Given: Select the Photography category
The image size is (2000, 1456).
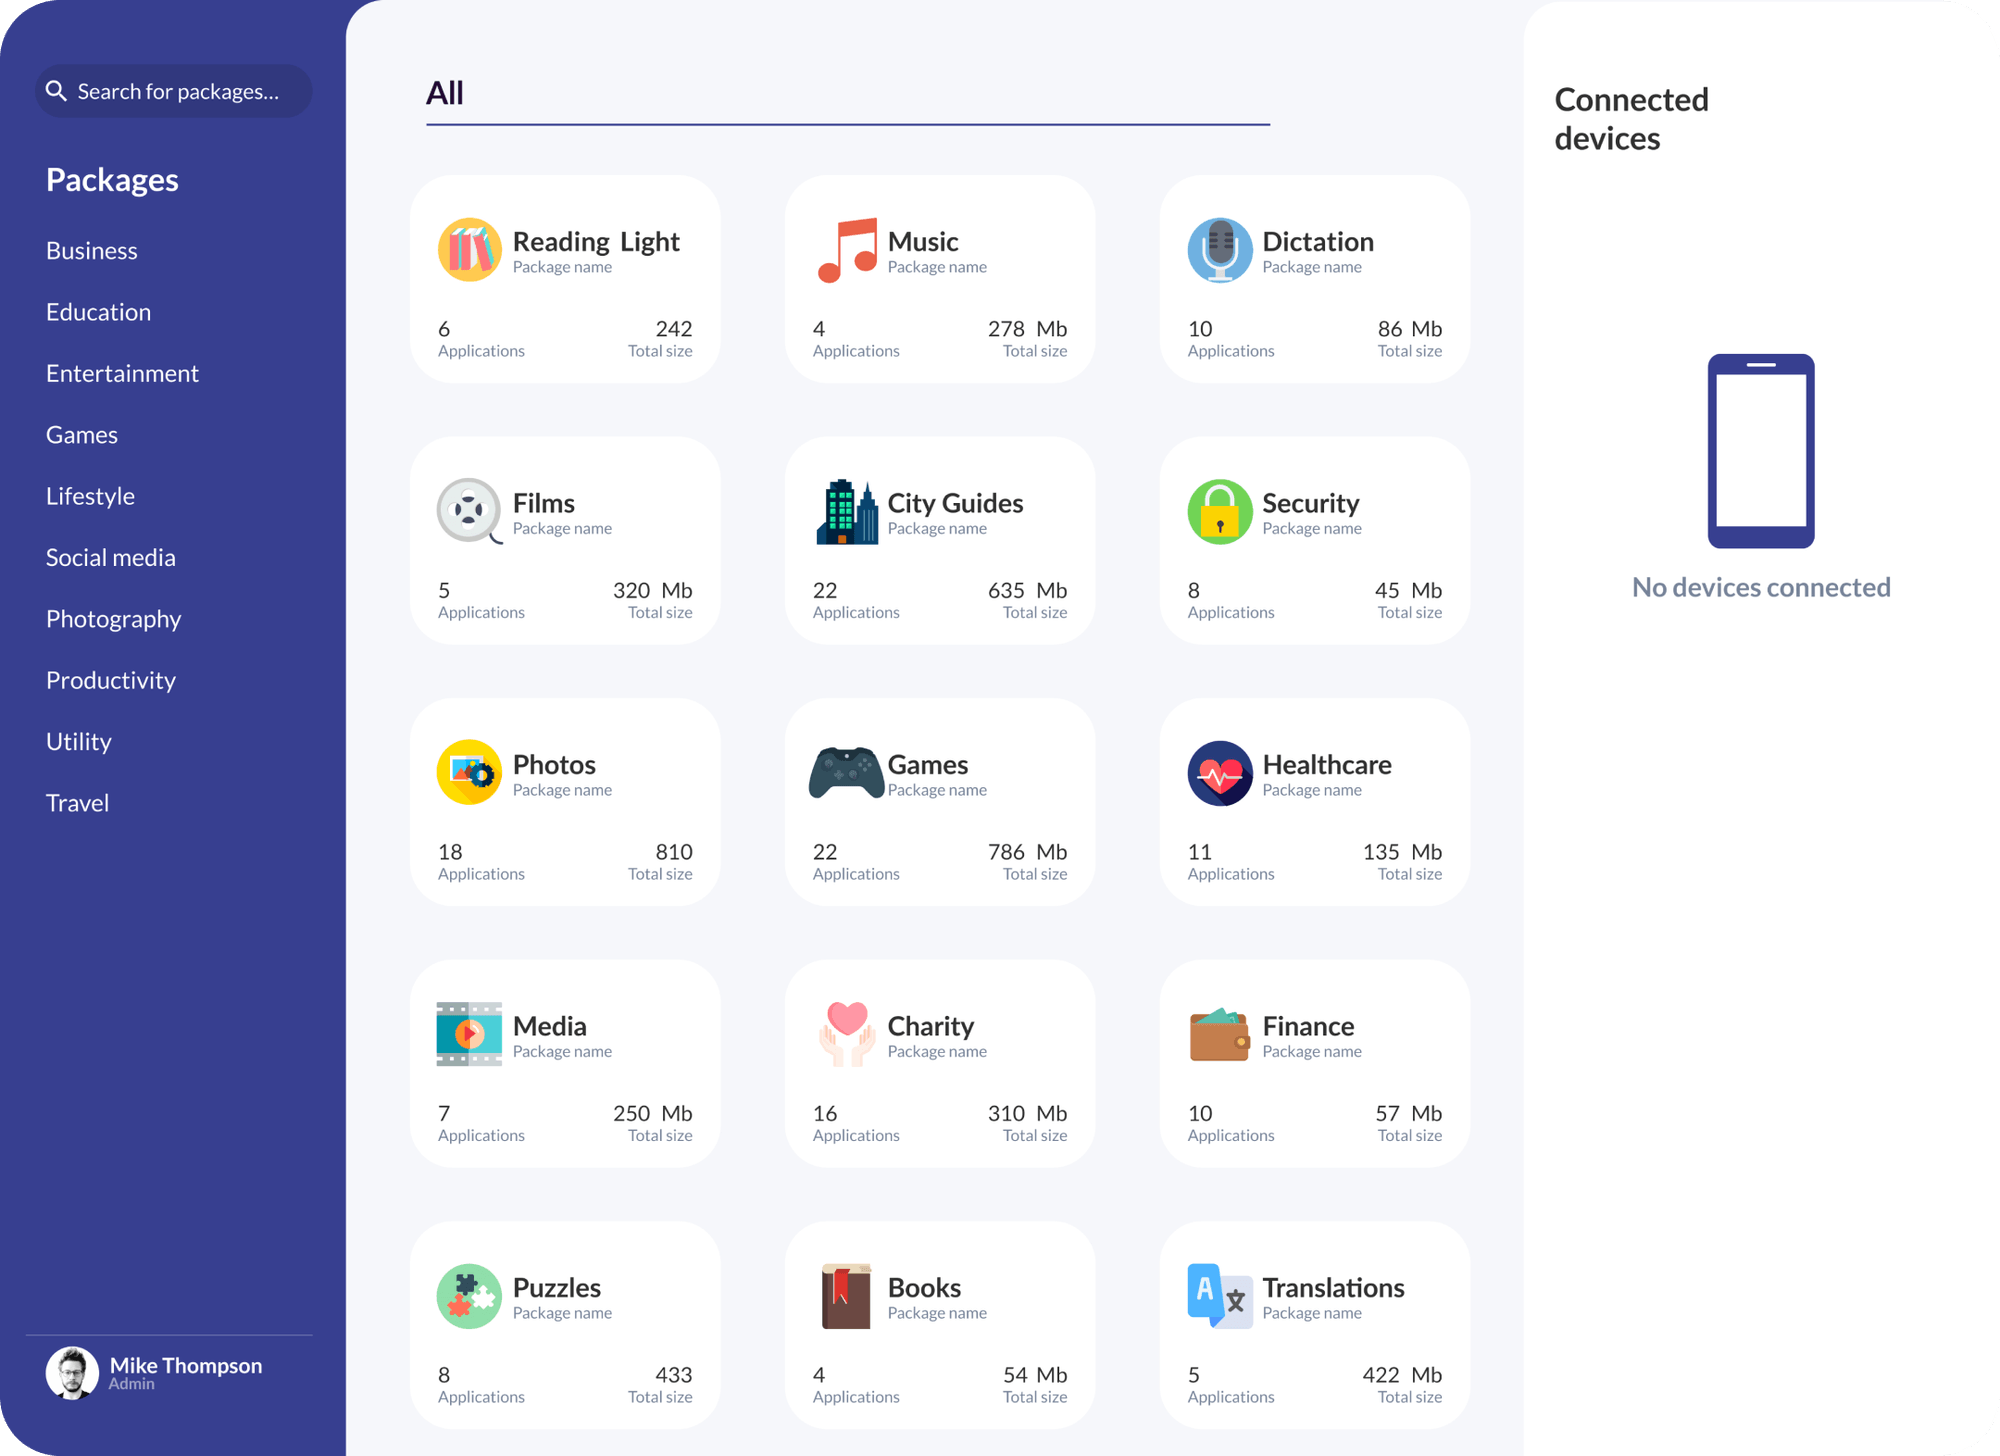Looking at the screenshot, I should pos(113,619).
